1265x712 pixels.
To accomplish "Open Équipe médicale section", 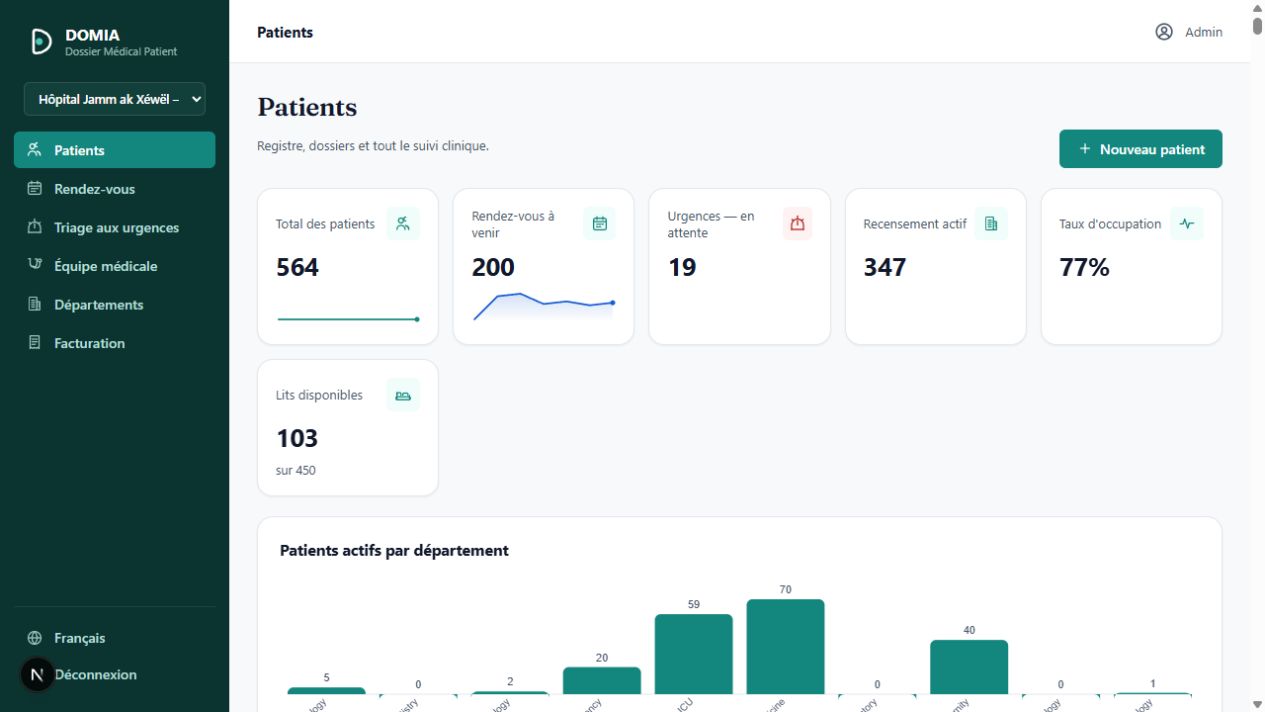I will (115, 266).
